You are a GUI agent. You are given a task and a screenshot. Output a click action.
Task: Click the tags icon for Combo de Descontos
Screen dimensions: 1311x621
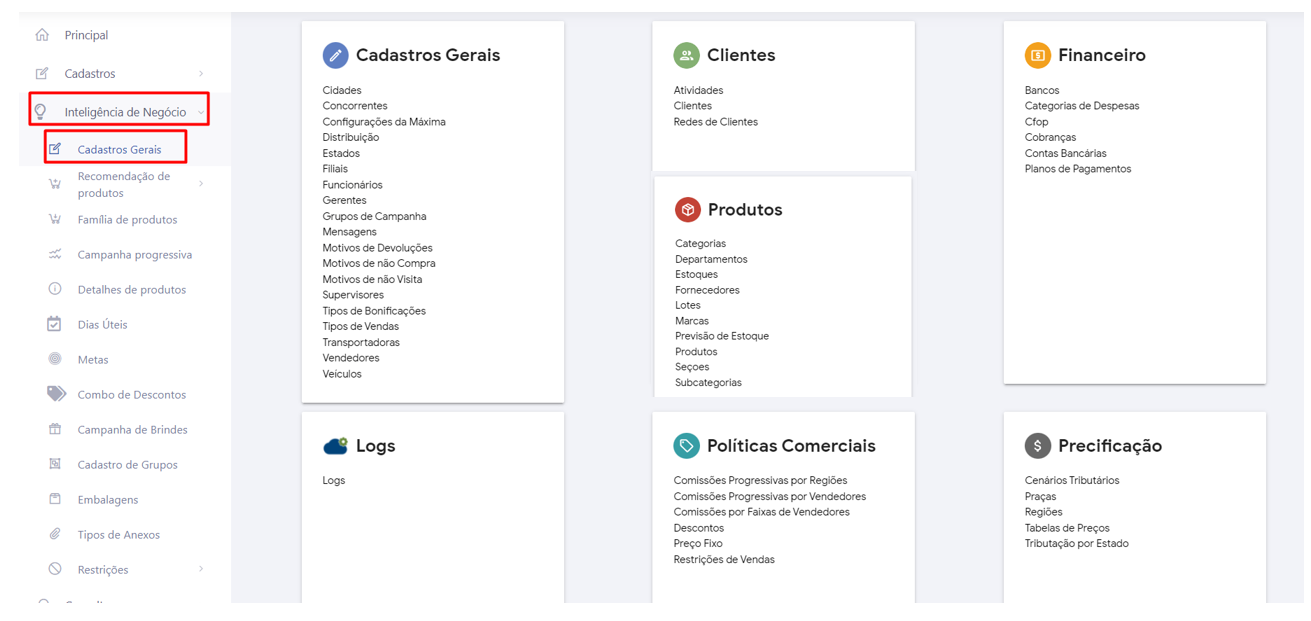[56, 394]
